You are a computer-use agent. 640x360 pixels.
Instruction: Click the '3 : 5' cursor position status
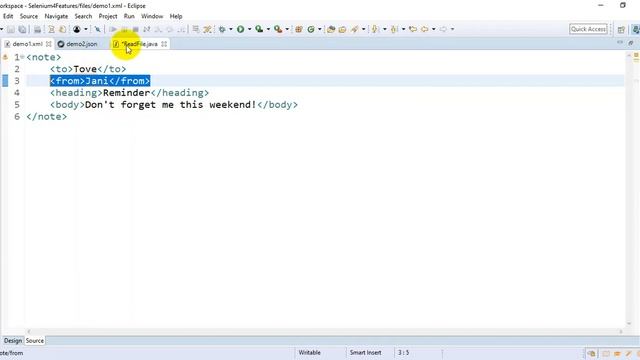click(403, 353)
